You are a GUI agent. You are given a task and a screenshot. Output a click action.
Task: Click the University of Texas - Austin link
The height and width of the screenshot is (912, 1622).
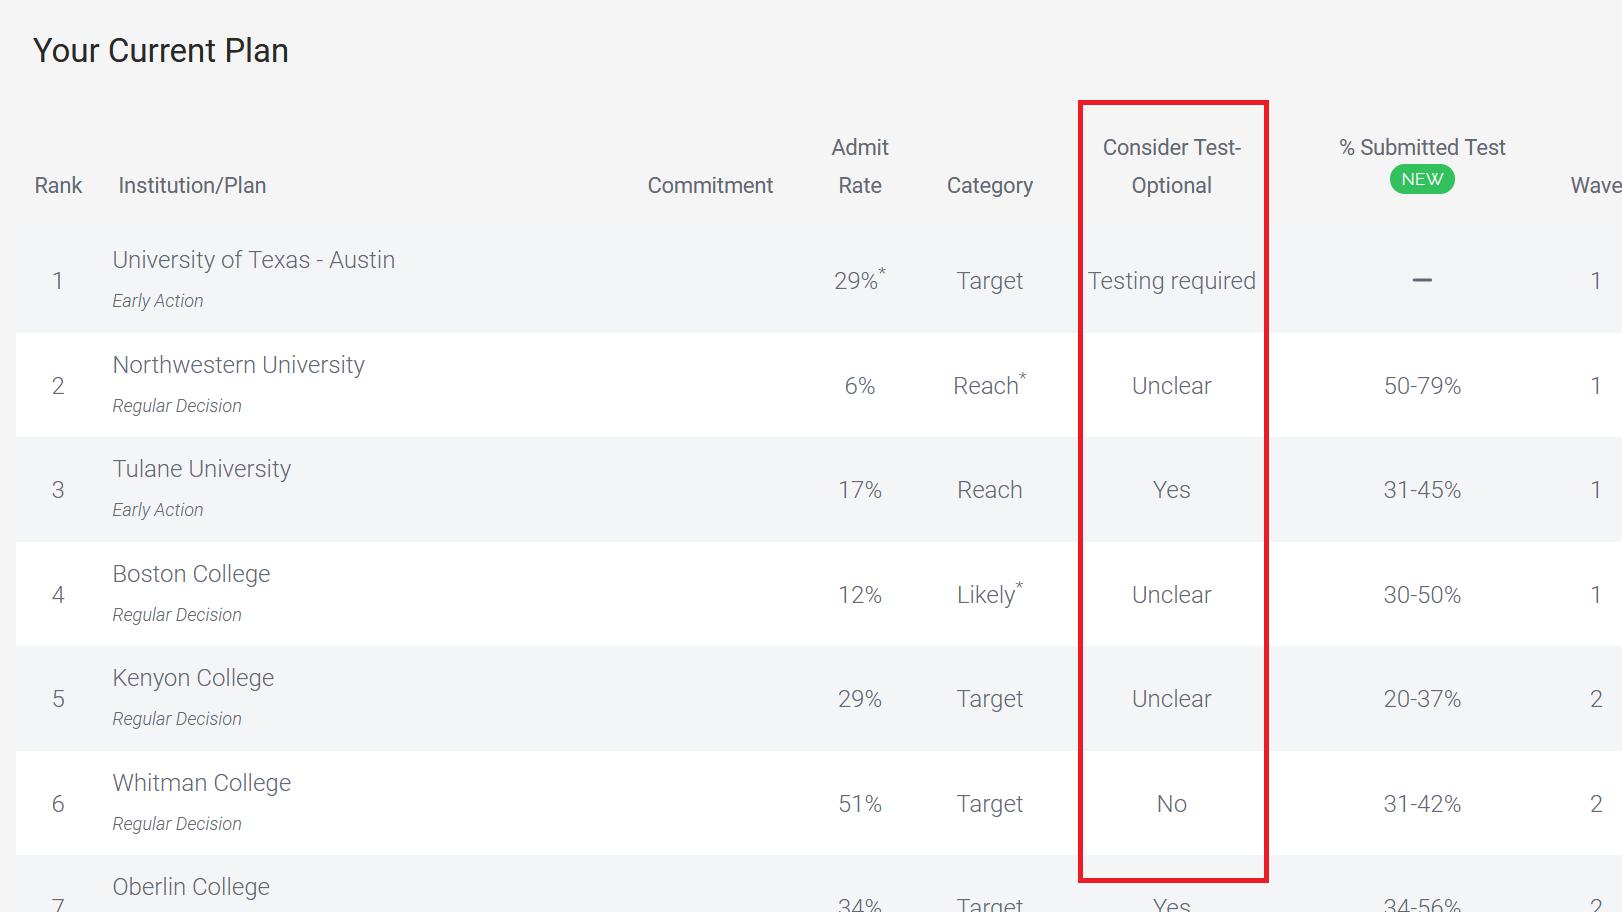(x=253, y=260)
